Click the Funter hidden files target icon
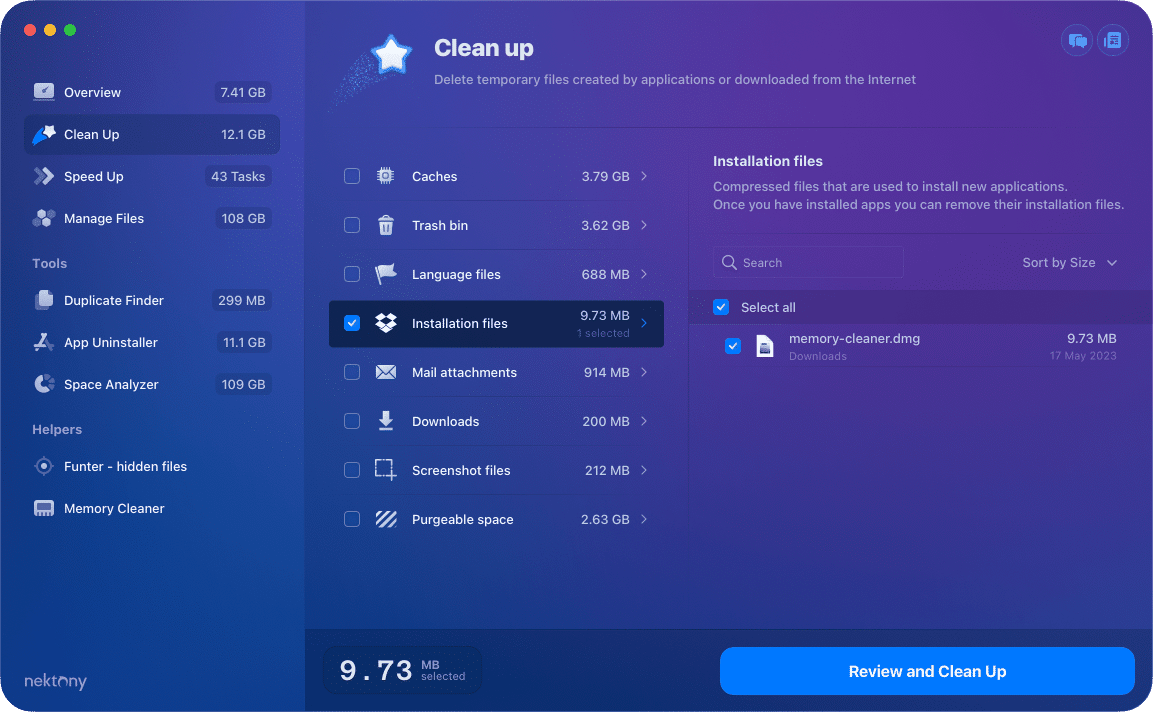The image size is (1153, 712). (x=43, y=466)
